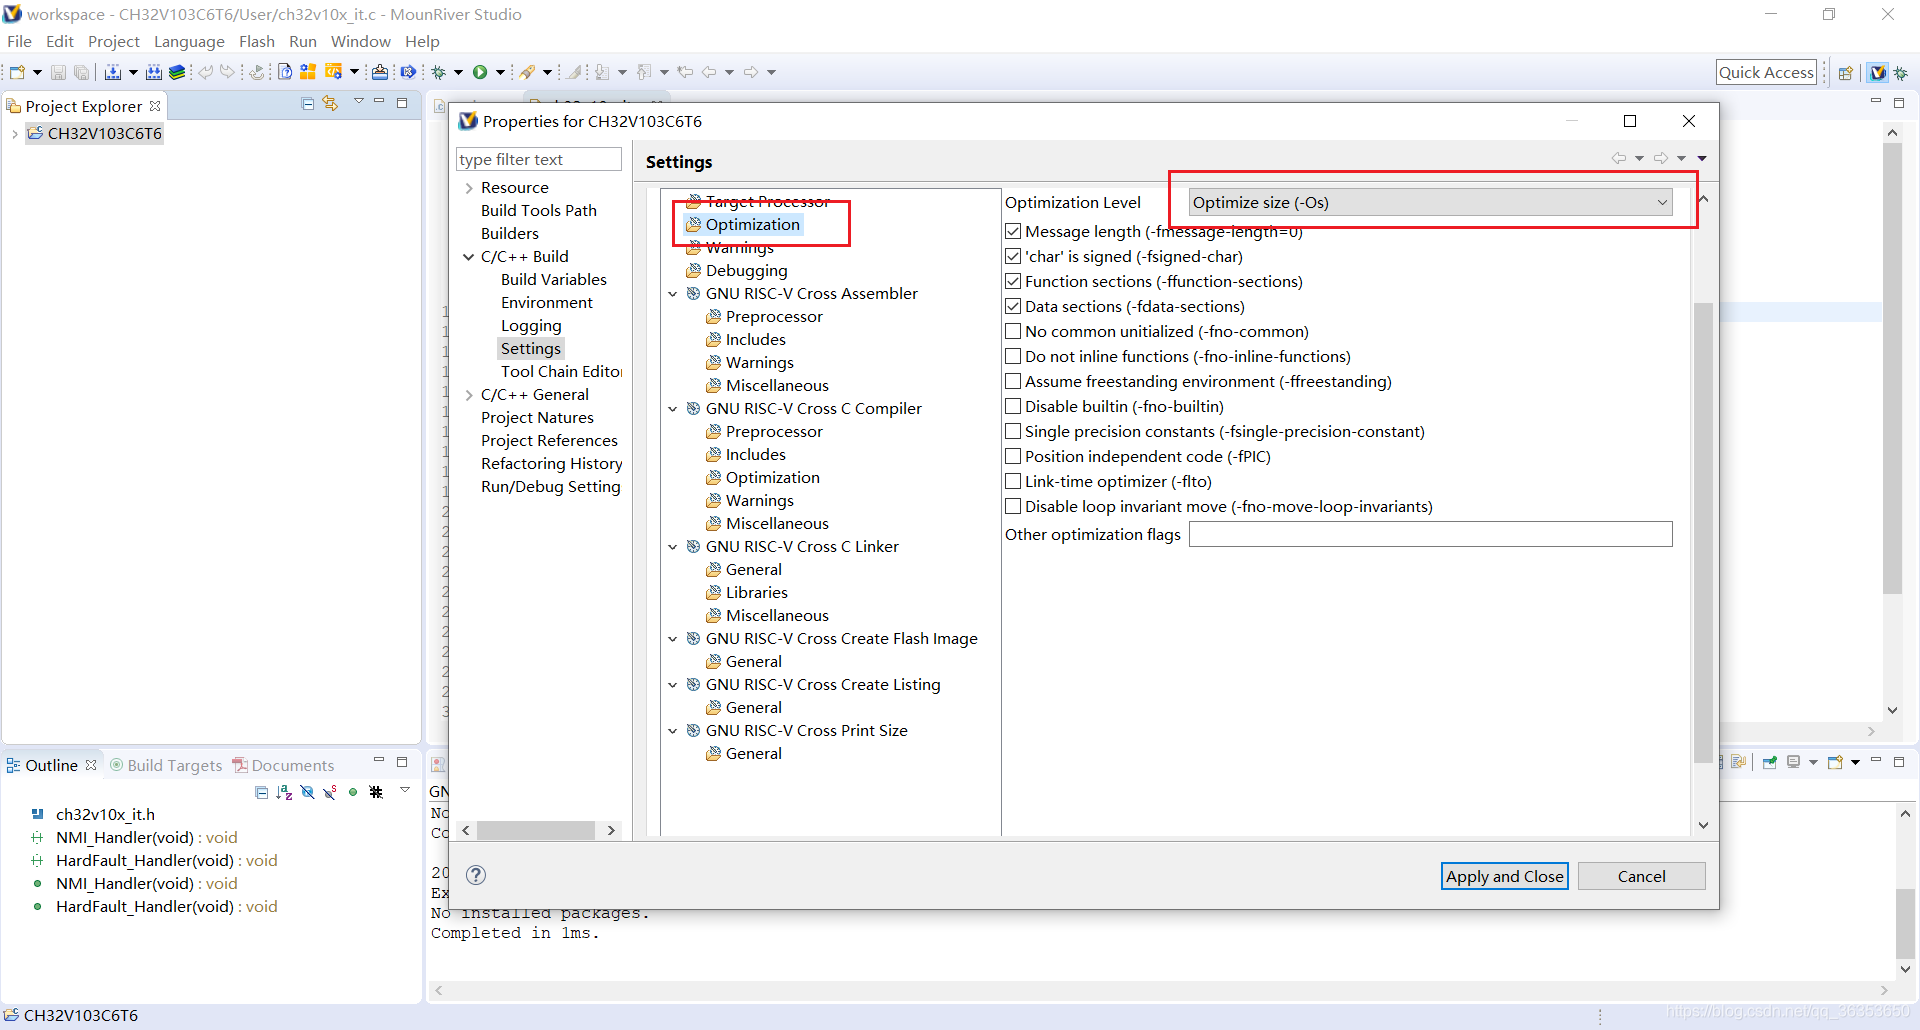Open the Run button dropdown arrow
The height and width of the screenshot is (1030, 1920).
coord(500,72)
